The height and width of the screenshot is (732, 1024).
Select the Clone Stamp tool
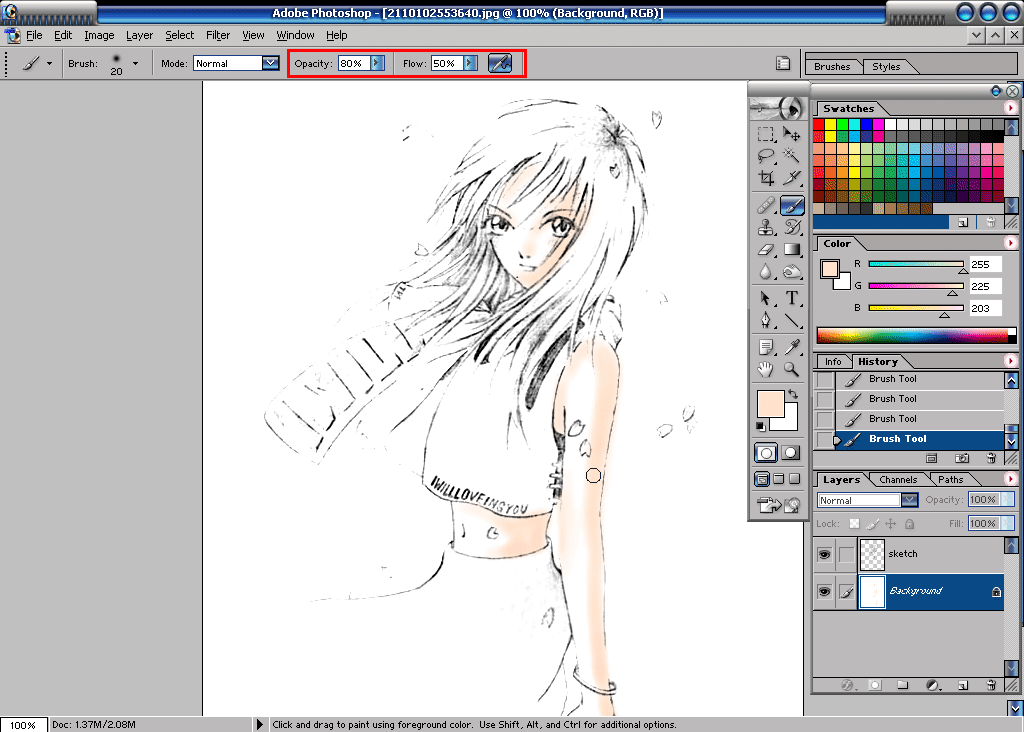pyautogui.click(x=765, y=227)
